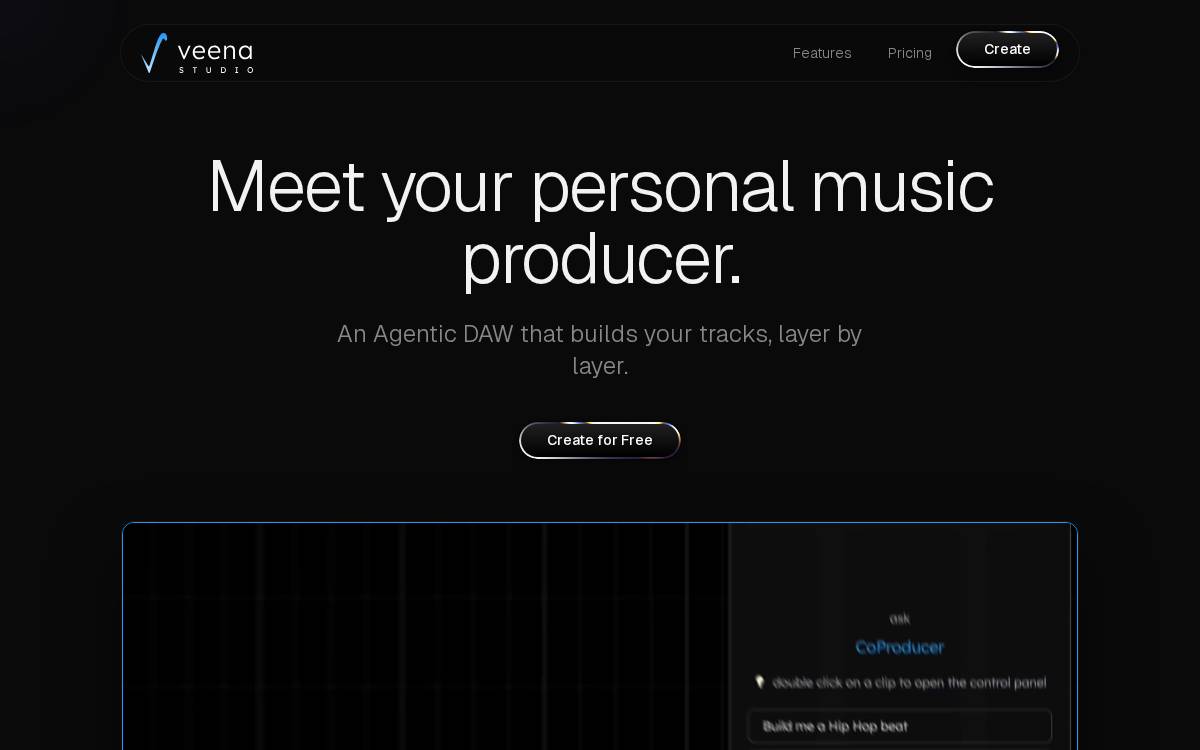
Task: Click the 'An Agentic DAW' subtitle text
Action: tap(600, 349)
